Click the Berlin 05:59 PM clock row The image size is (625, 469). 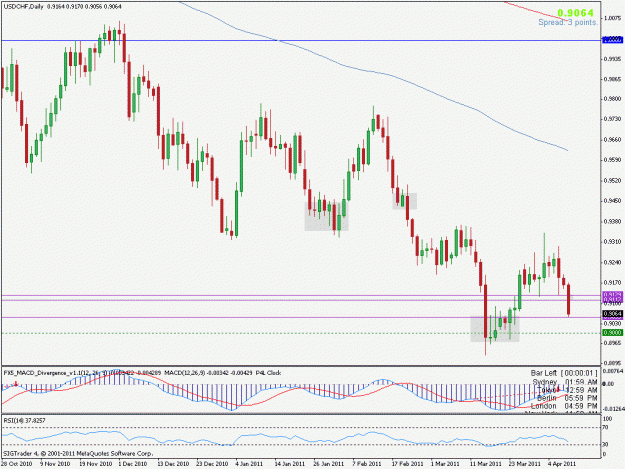pos(567,398)
